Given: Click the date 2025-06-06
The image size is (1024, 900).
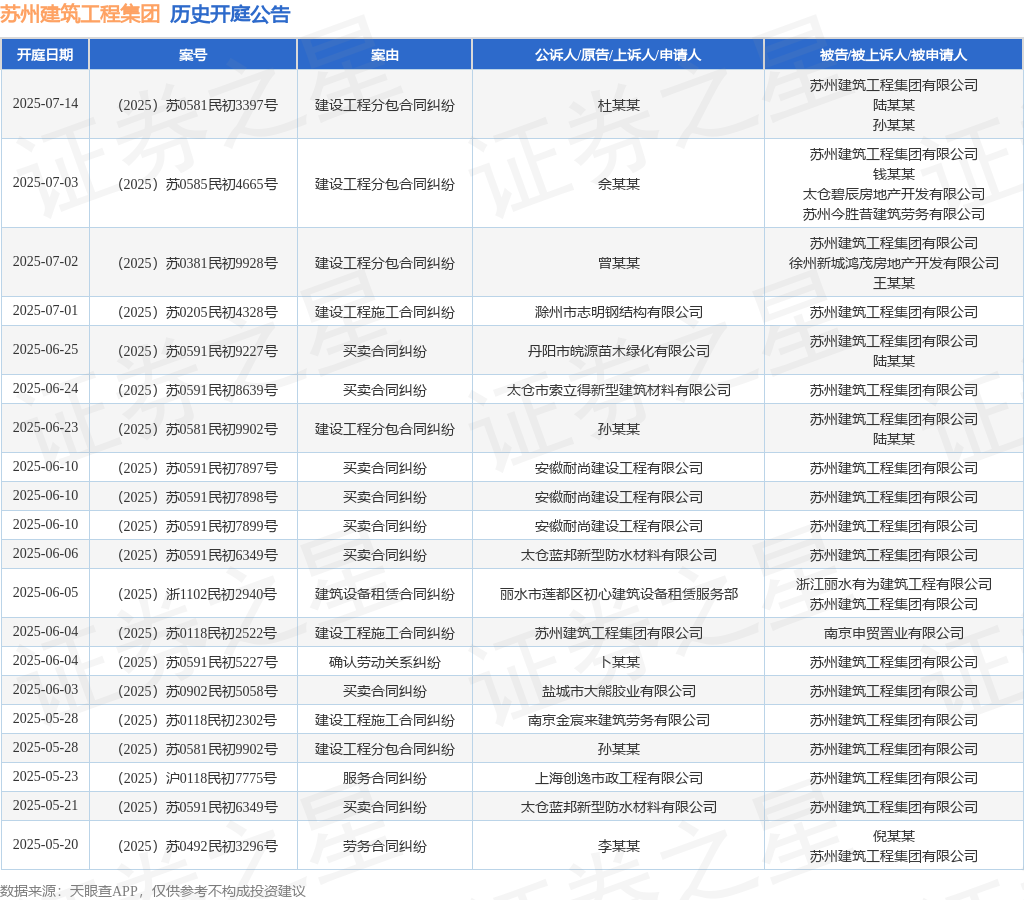Looking at the screenshot, I should coord(45,554).
